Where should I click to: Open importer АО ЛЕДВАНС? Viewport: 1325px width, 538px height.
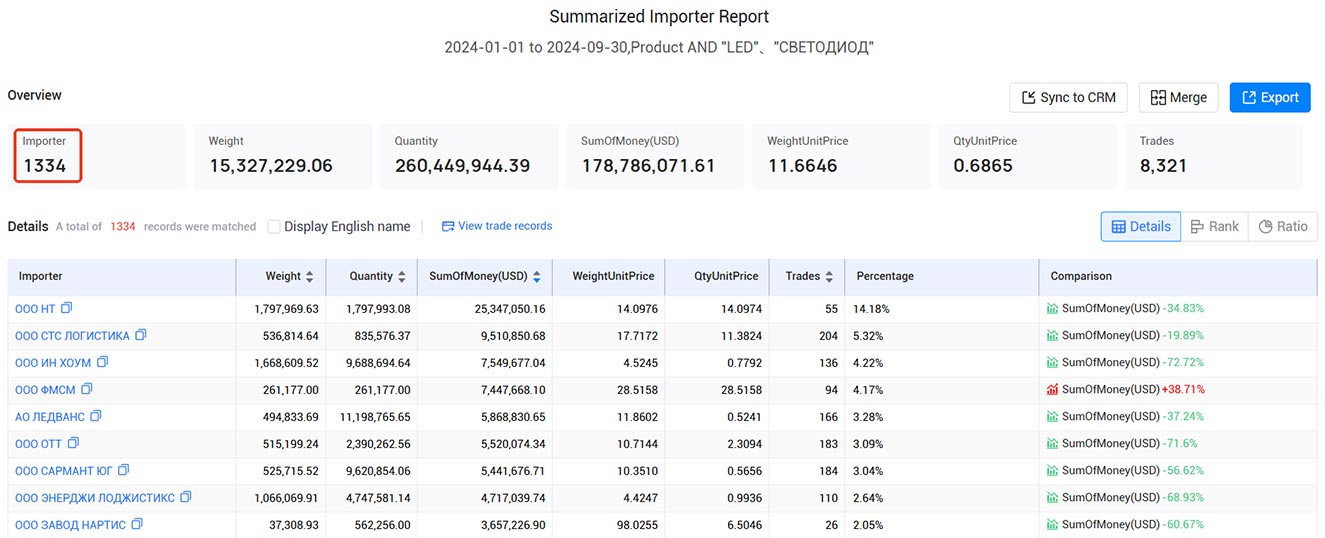pyautogui.click(x=50, y=417)
